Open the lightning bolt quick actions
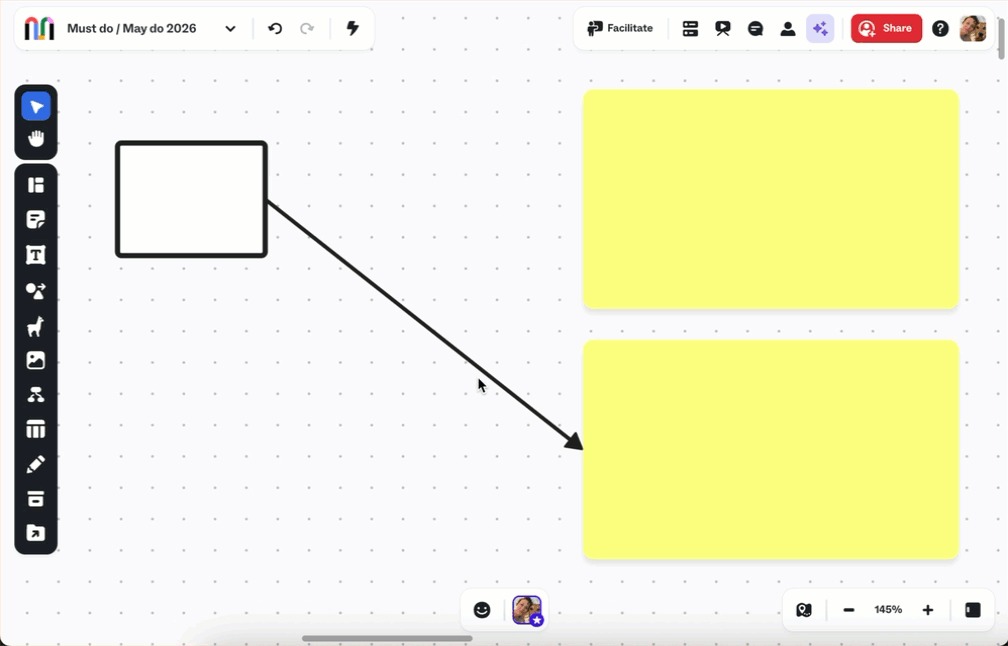Image resolution: width=1008 pixels, height=646 pixels. point(352,28)
